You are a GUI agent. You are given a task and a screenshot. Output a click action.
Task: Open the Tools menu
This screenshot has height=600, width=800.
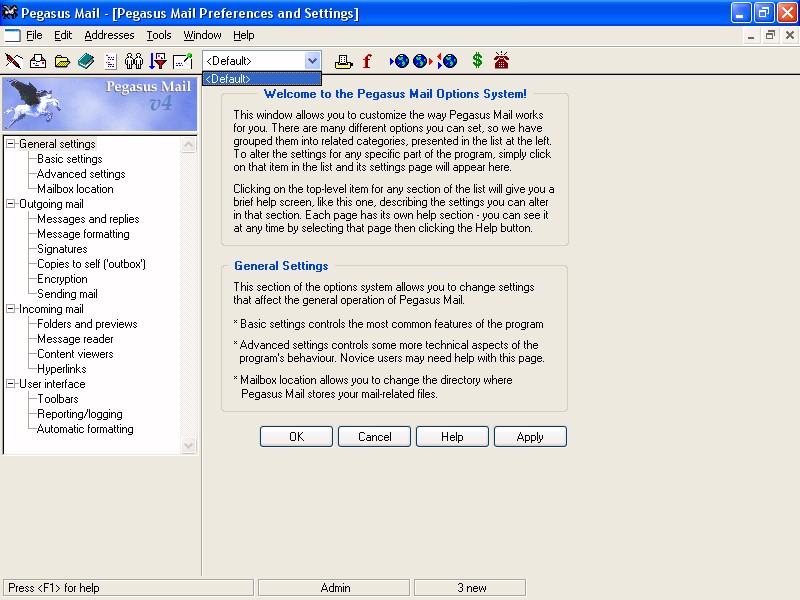coord(159,35)
